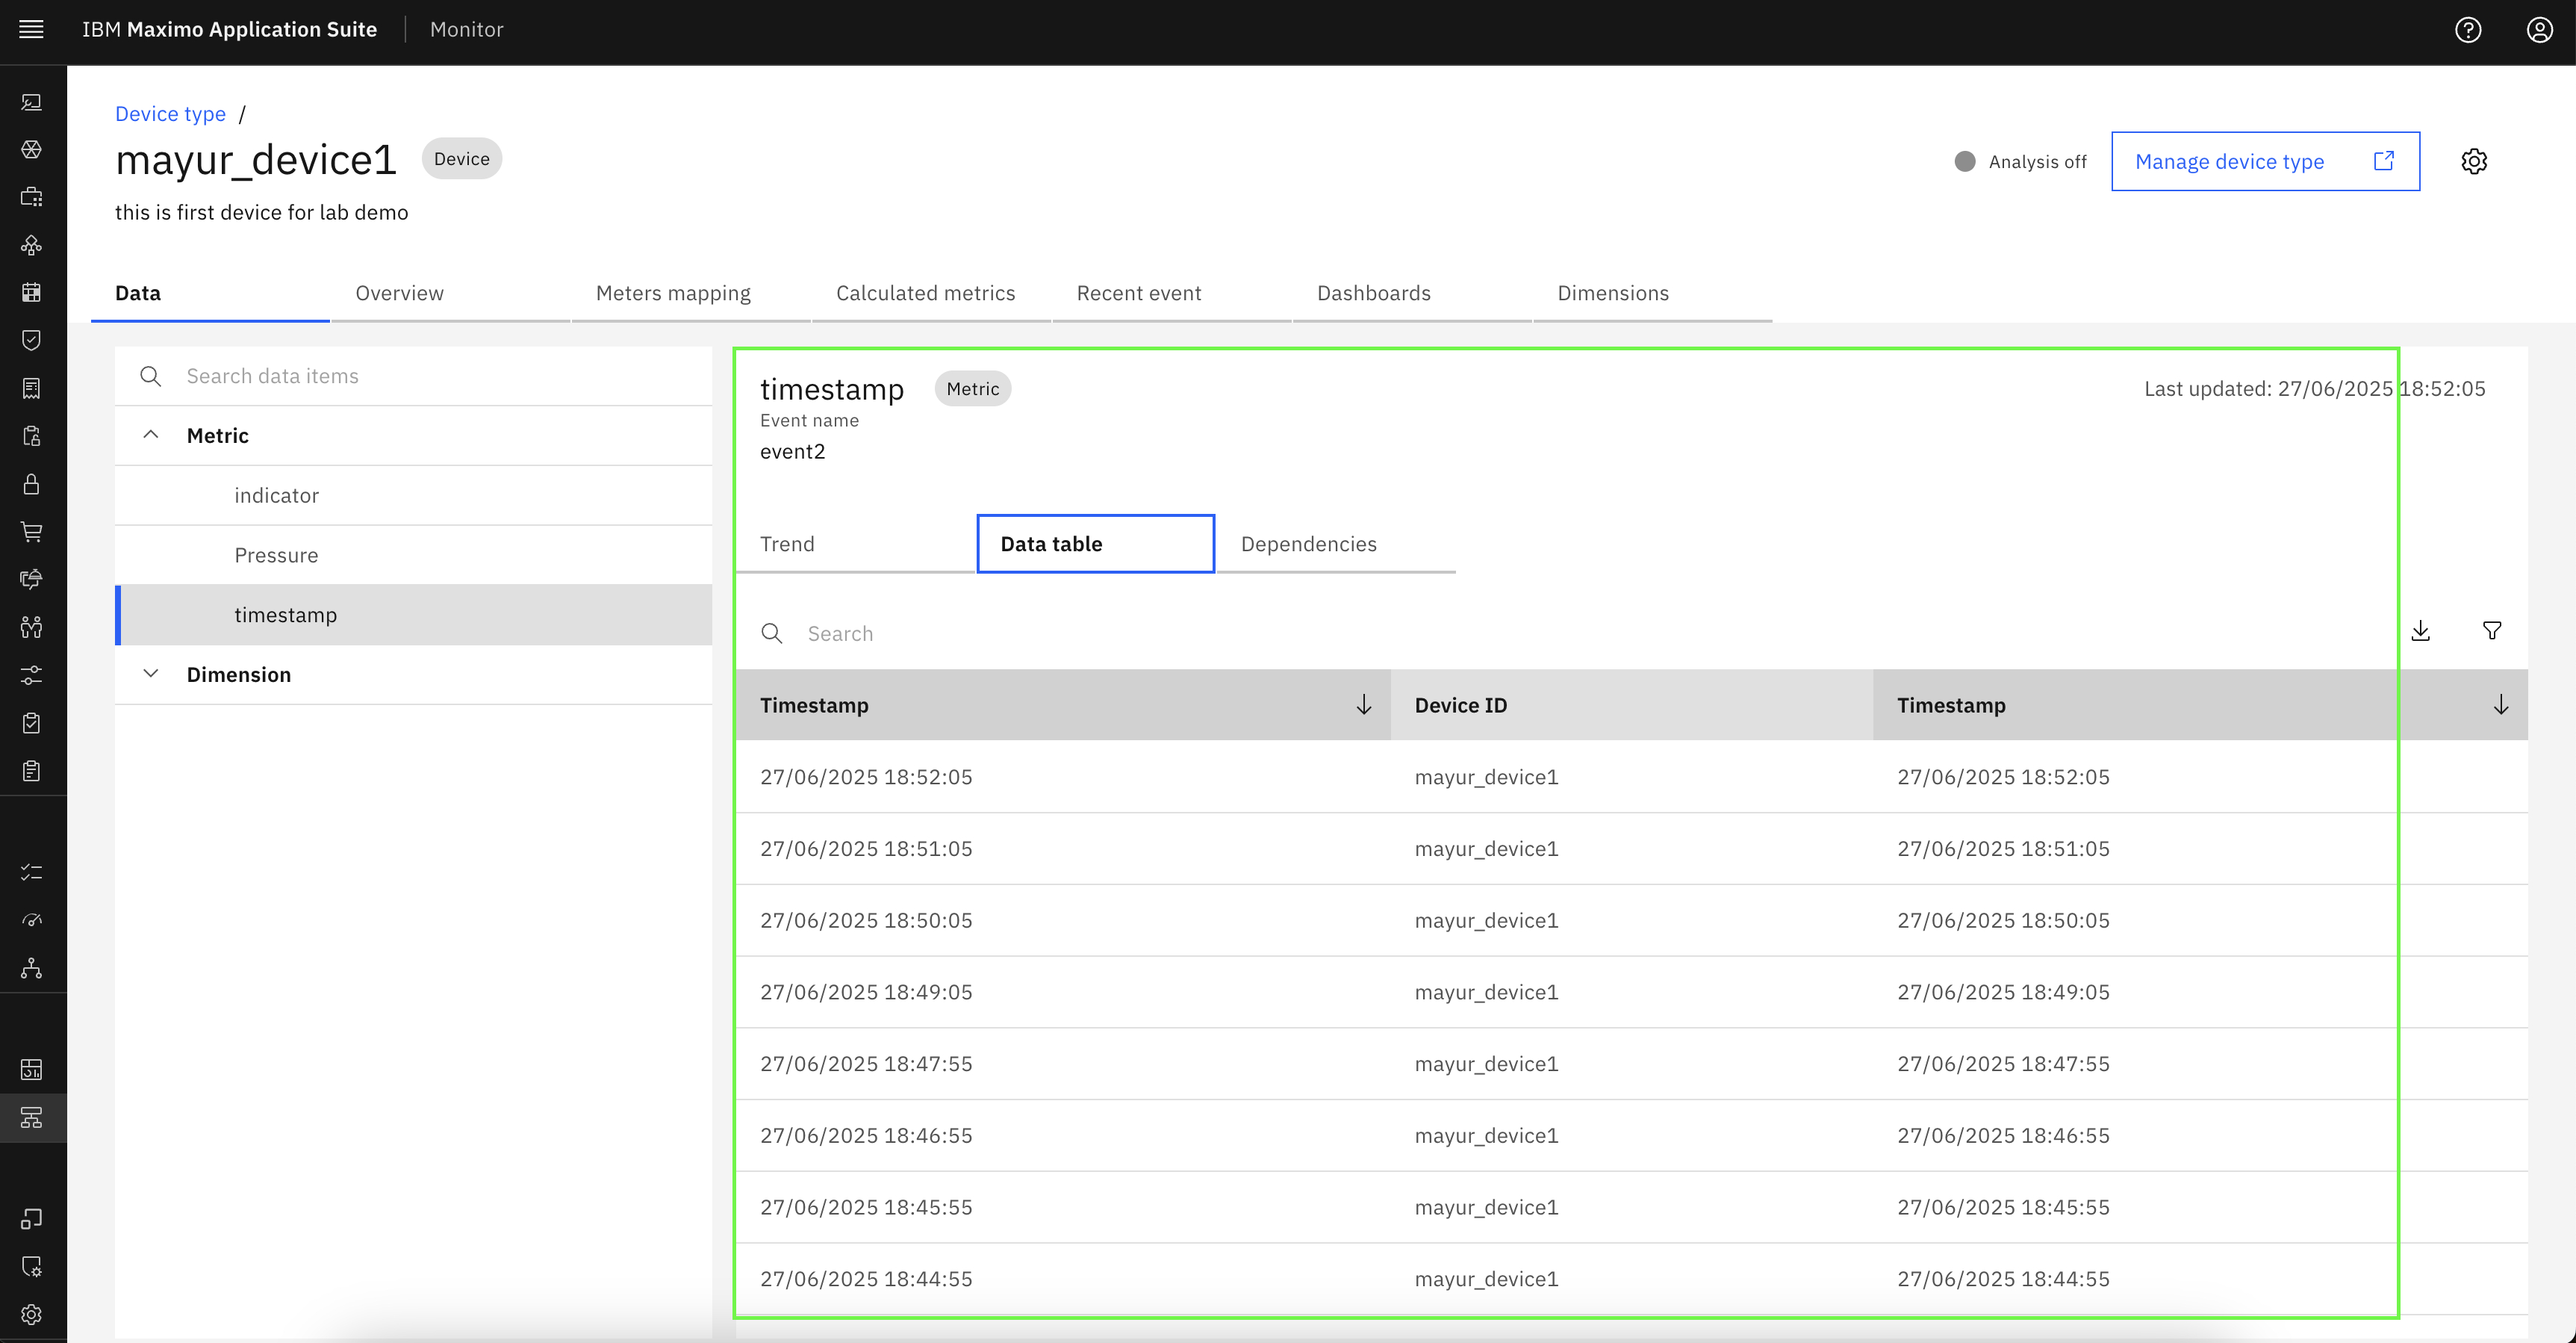Collapse the Metric group
2576x1343 pixels.
(x=151, y=435)
